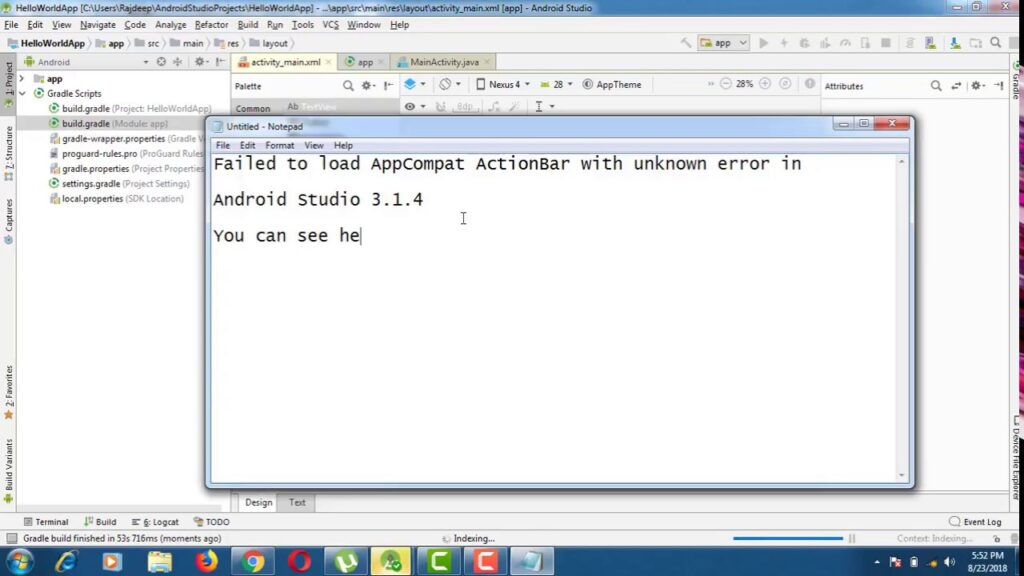This screenshot has height=576, width=1024.
Task: Pause the indexing background task
Action: click(852, 538)
